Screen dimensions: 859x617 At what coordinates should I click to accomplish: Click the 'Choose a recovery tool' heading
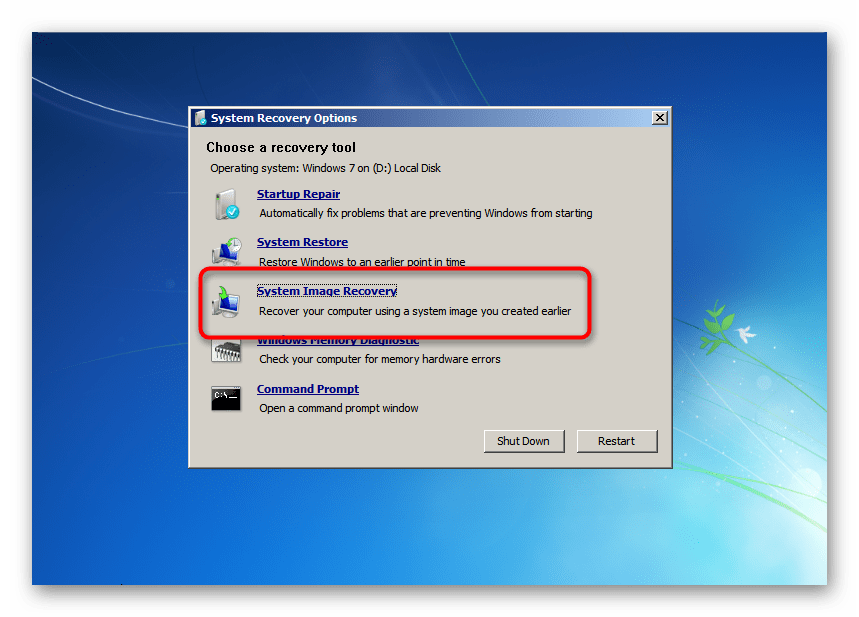280,148
